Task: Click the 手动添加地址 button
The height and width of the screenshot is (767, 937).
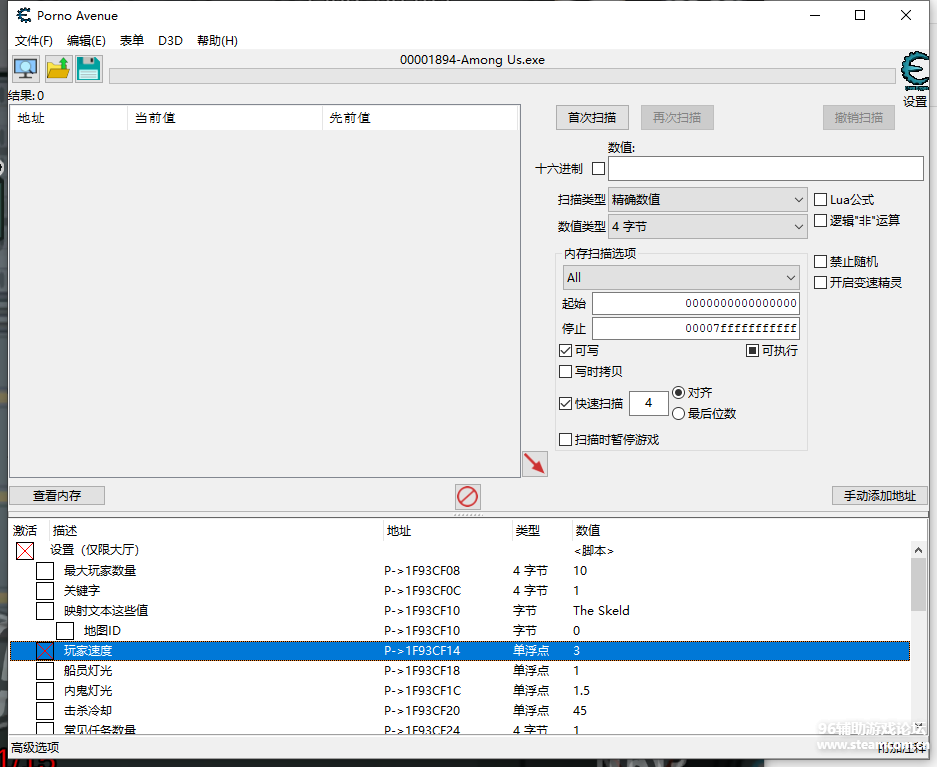Action: coord(879,496)
